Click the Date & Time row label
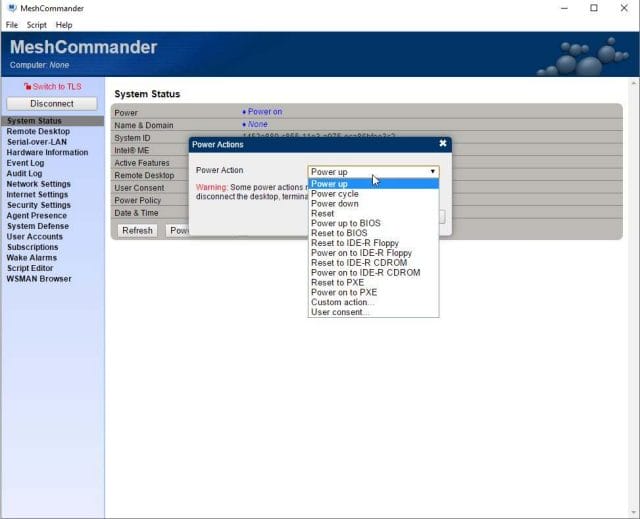This screenshot has height=519, width=640. (136, 213)
